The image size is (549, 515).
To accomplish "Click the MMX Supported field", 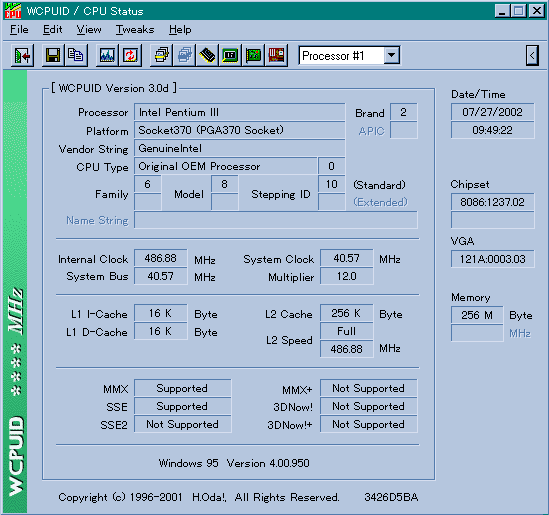I will point(182,388).
